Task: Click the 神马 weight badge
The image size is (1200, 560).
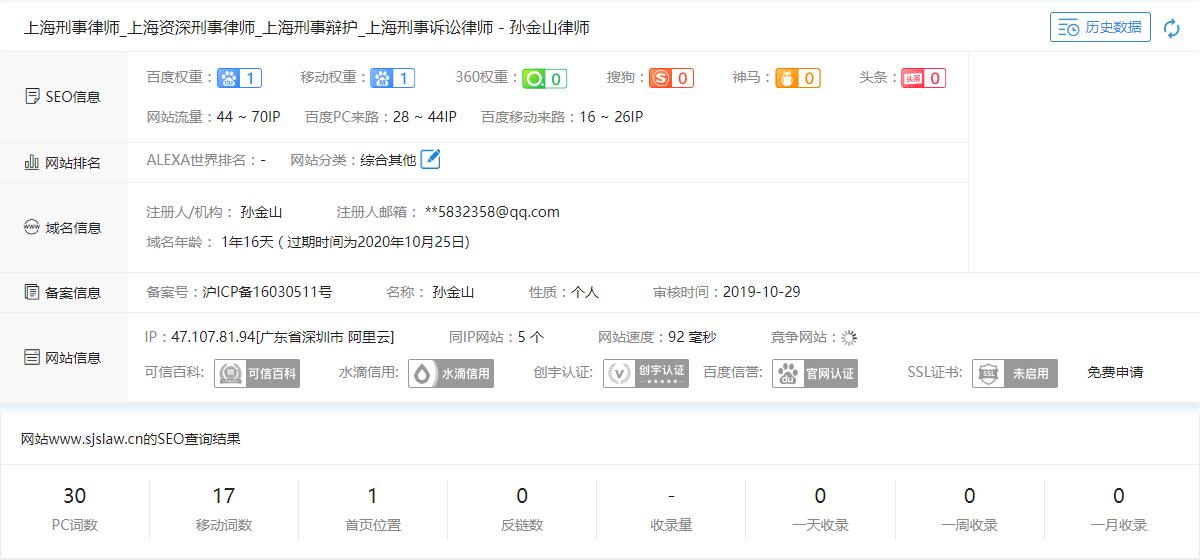Action: pyautogui.click(x=797, y=78)
